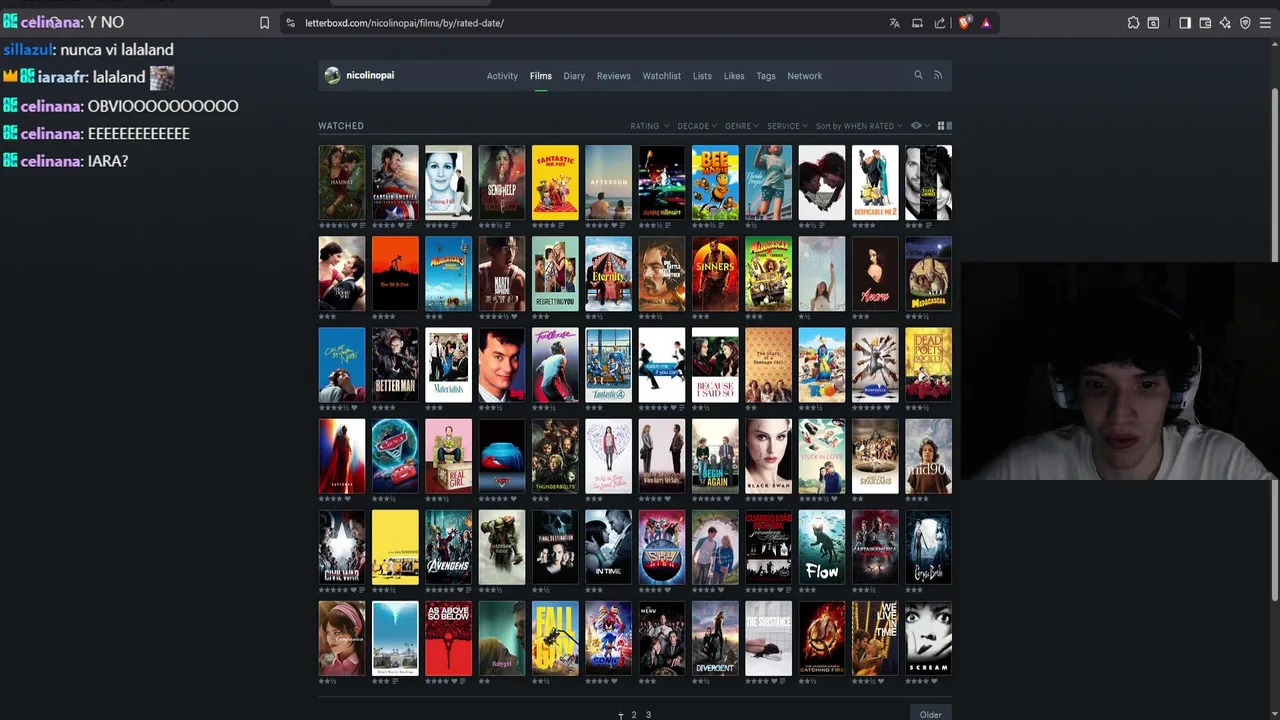Go to the Activity tab
1280x720 pixels.
[x=502, y=76]
